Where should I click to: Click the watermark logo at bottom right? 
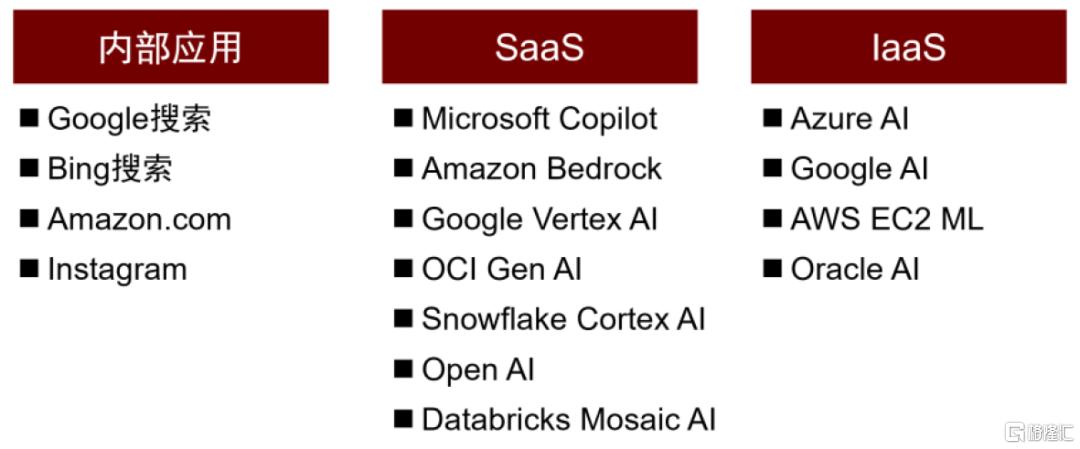(1039, 432)
